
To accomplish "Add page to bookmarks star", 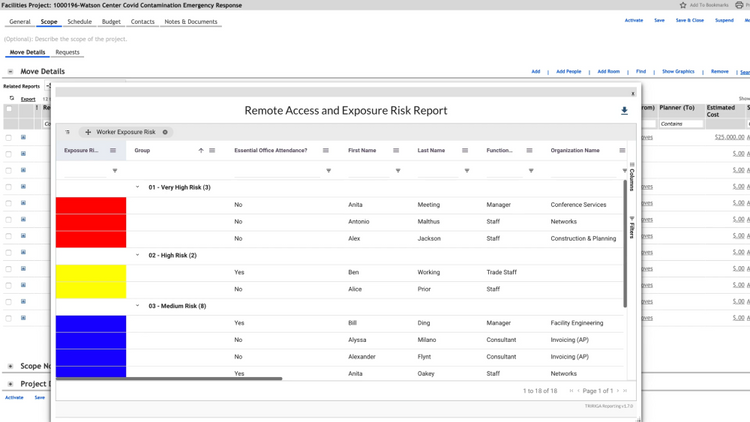I will point(683,5).
